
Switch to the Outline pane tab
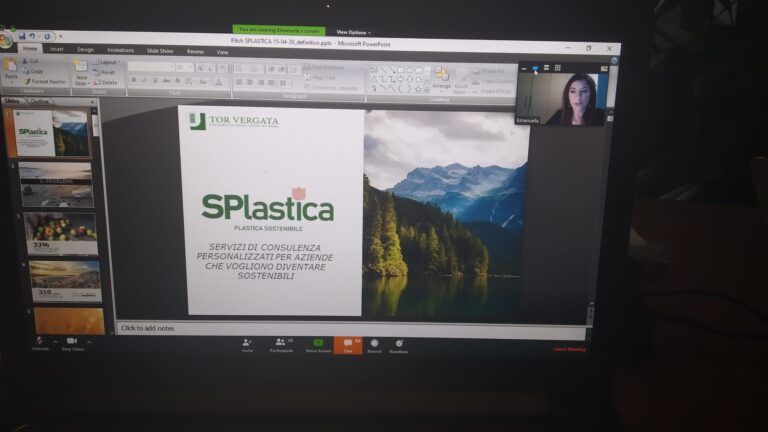click(40, 101)
